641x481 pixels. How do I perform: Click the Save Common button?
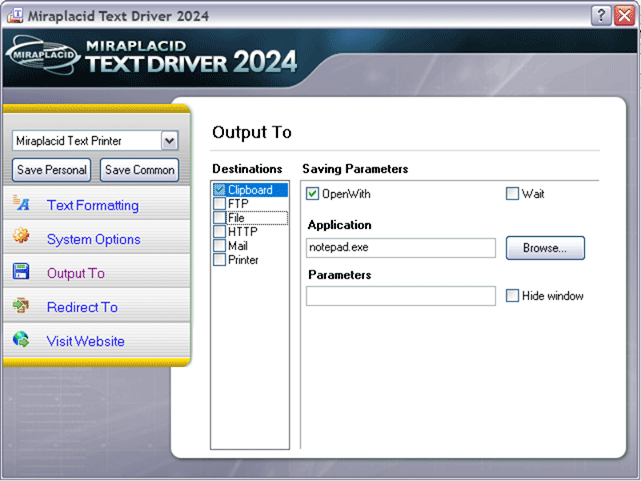click(x=139, y=170)
